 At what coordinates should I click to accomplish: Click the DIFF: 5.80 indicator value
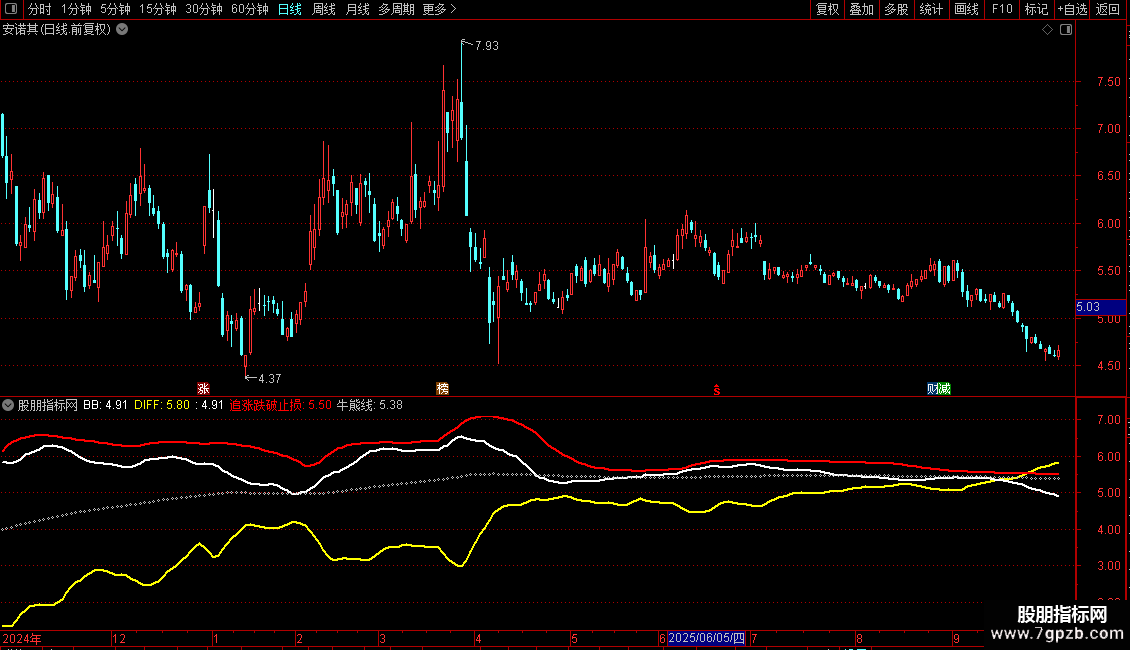162,405
